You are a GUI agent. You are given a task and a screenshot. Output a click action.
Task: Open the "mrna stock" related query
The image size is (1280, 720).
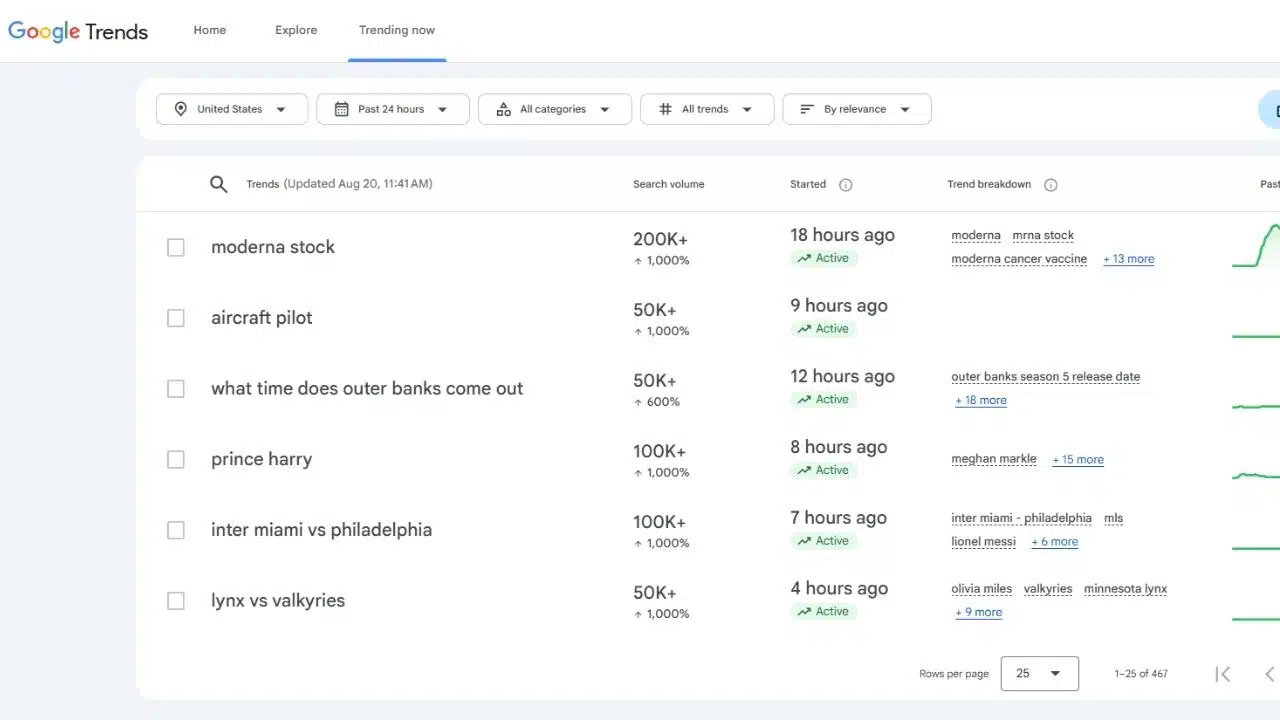tap(1043, 236)
